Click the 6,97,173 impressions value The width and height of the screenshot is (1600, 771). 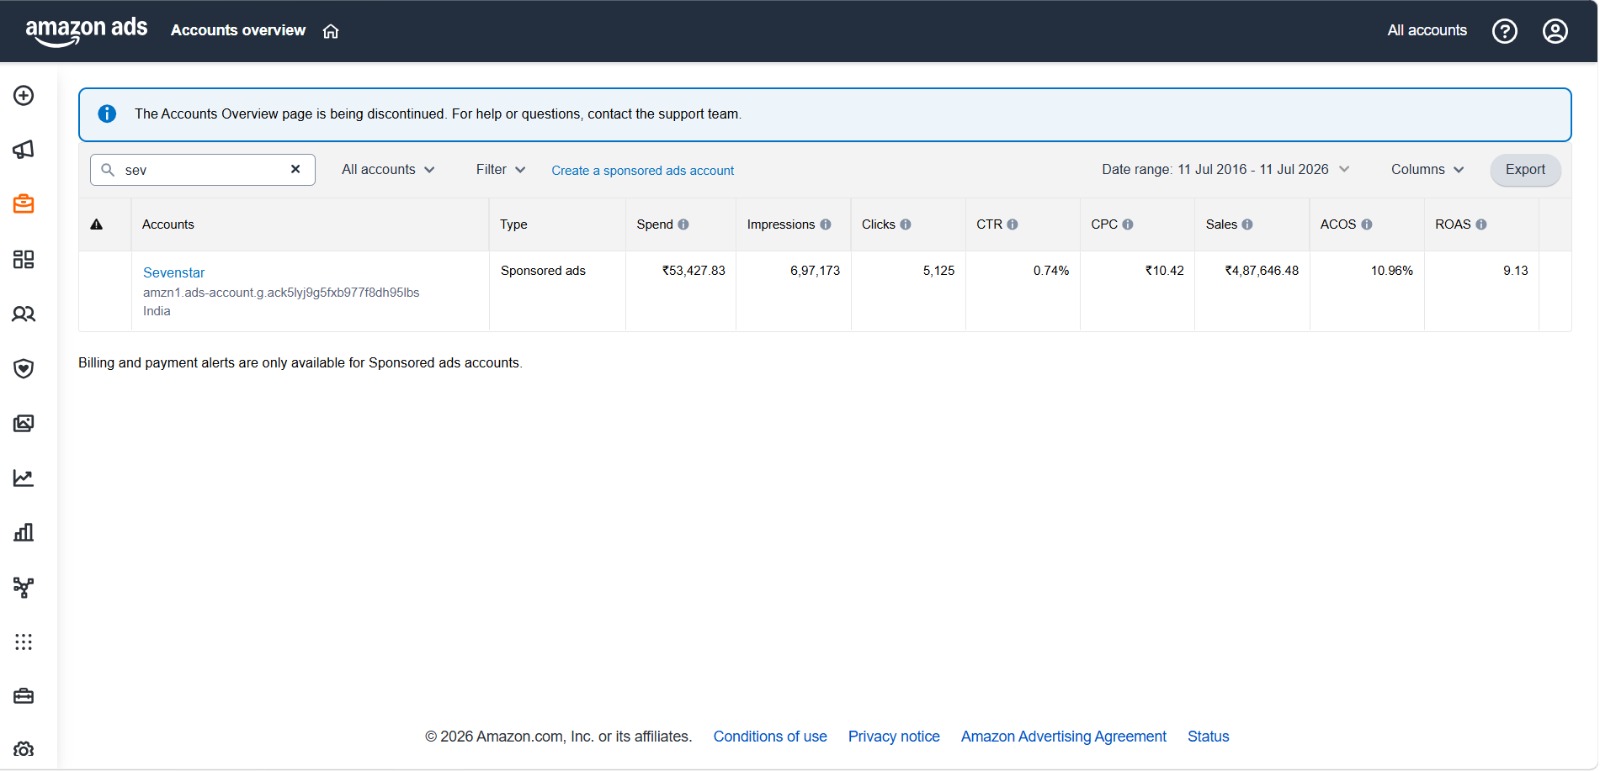(x=815, y=271)
